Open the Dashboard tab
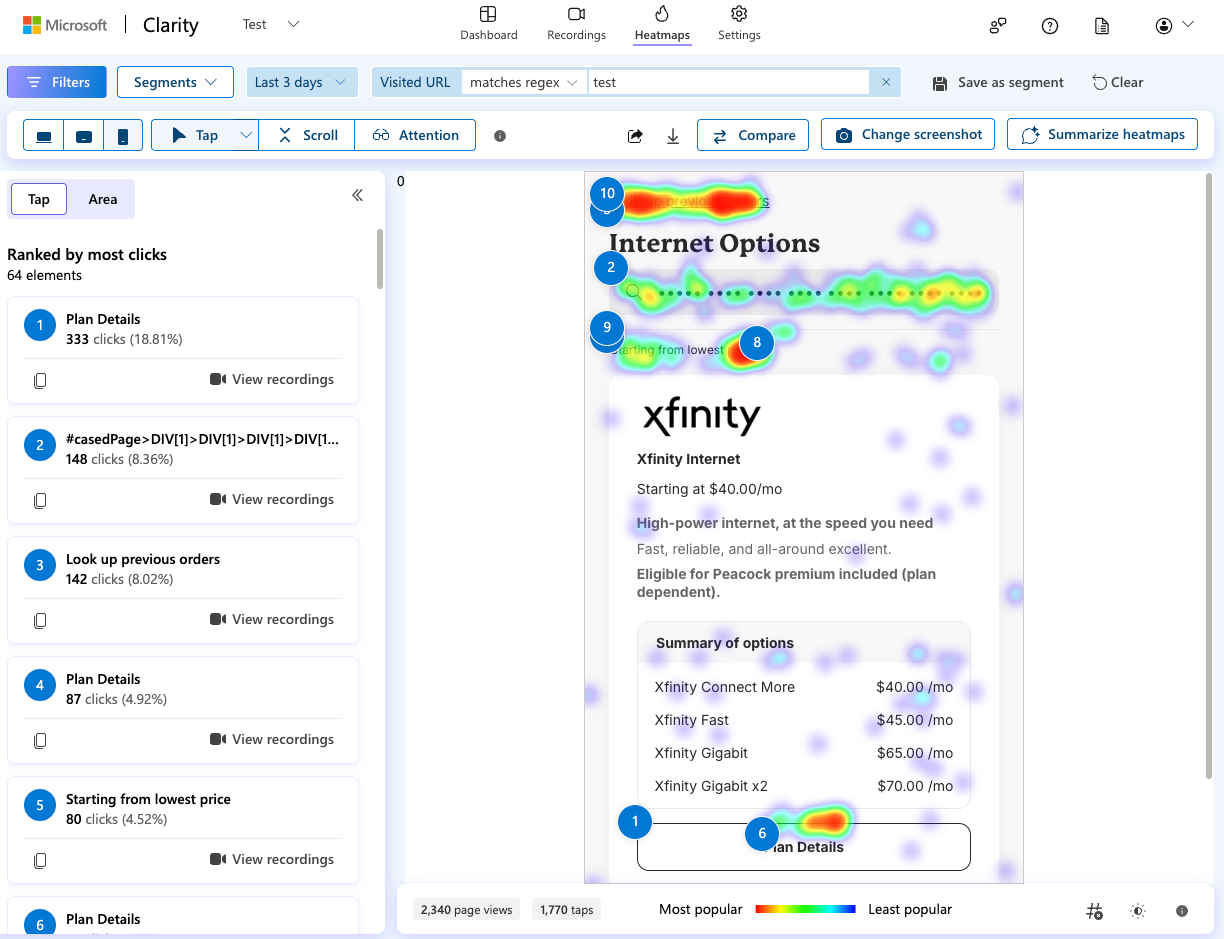The width and height of the screenshot is (1224, 939). click(488, 24)
